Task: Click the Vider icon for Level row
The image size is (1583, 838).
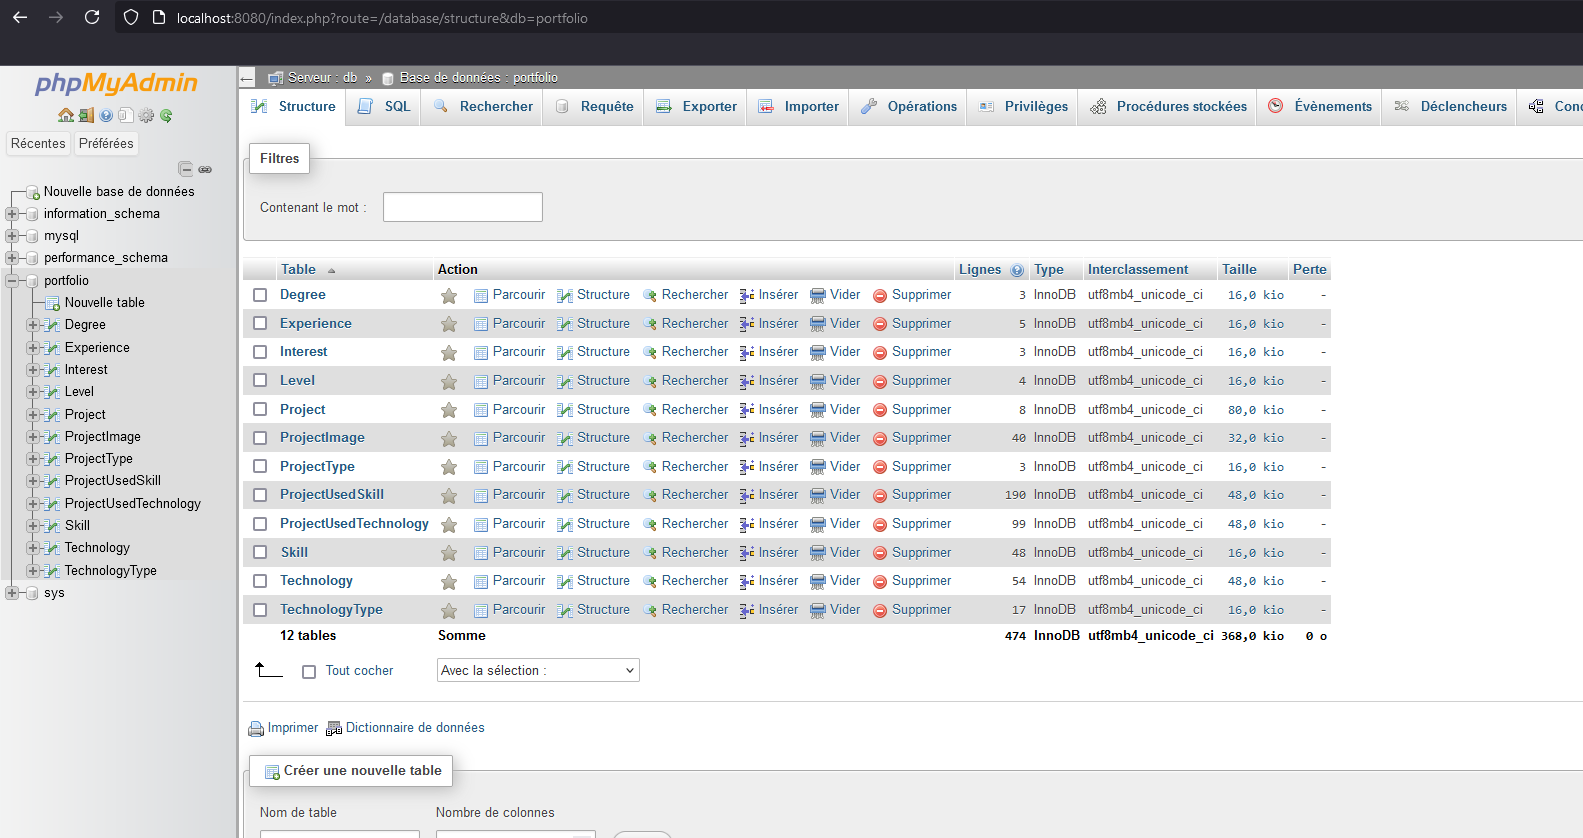Action: [818, 381]
